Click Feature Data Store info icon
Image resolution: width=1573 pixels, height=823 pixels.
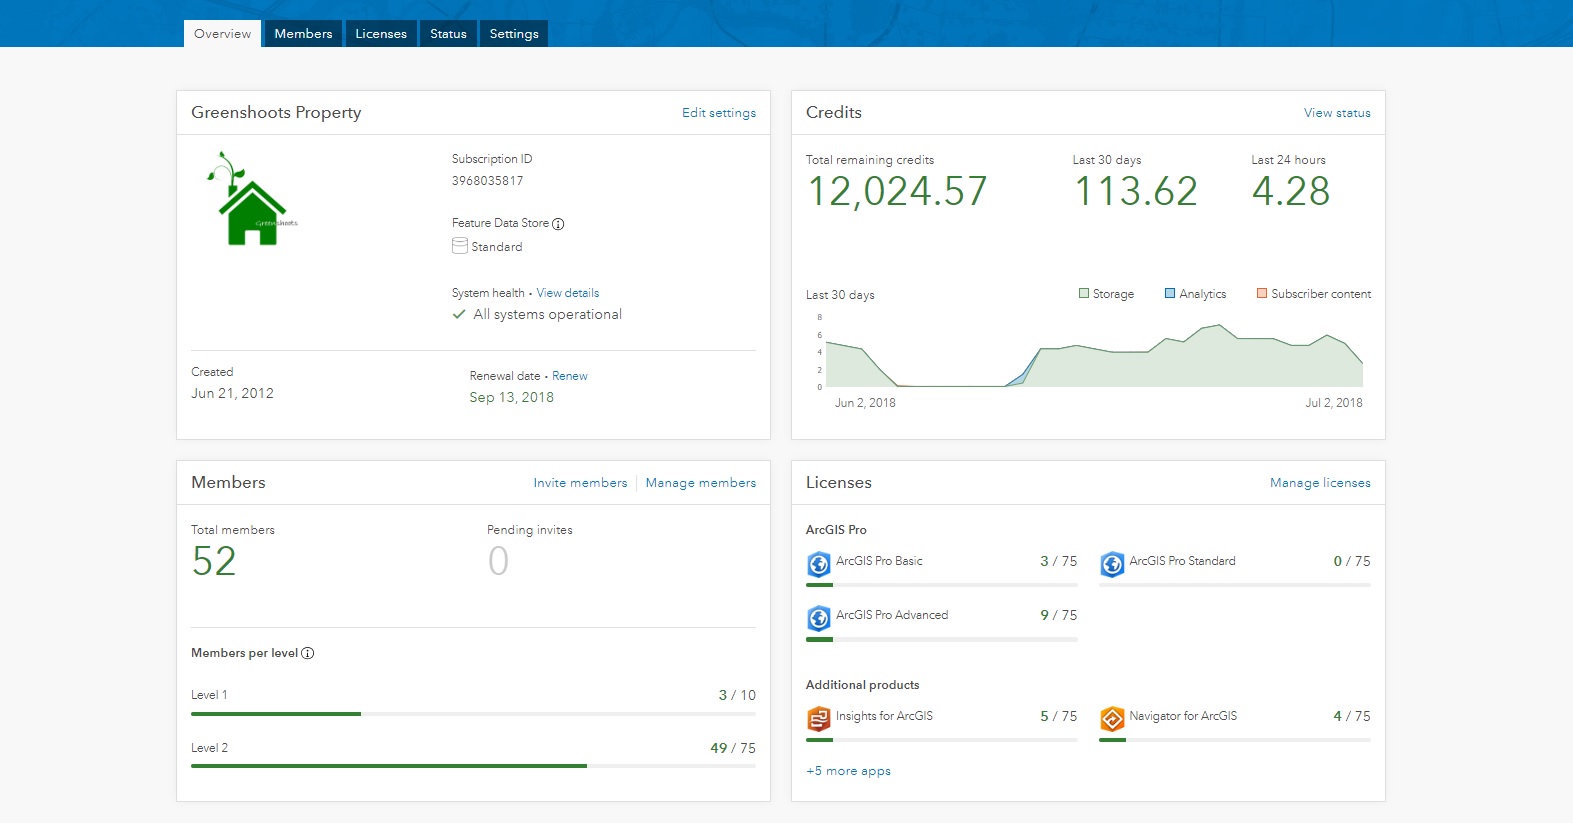point(558,224)
